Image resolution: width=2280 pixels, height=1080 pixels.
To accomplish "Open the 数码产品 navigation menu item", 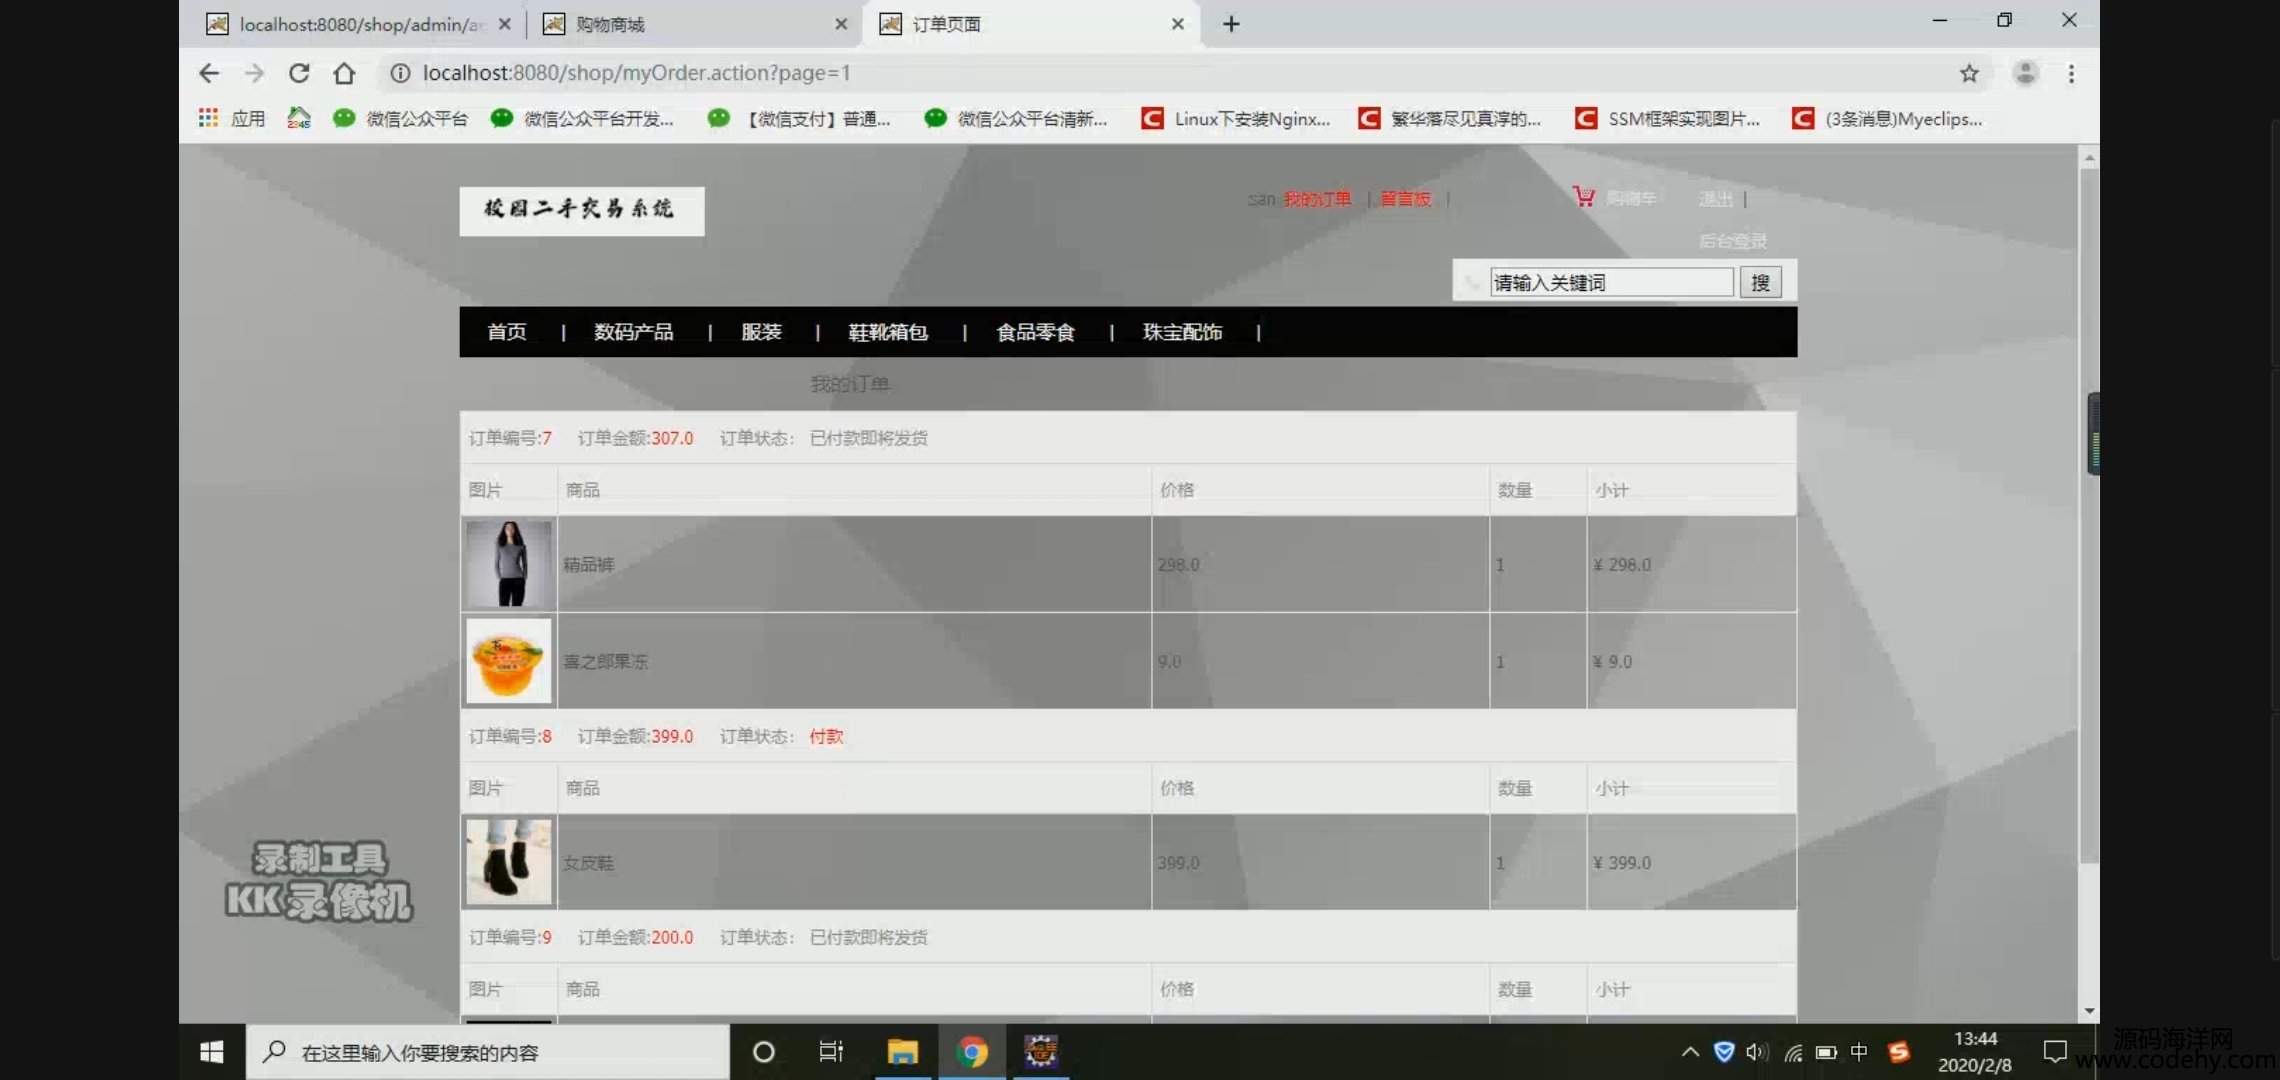I will (x=633, y=332).
